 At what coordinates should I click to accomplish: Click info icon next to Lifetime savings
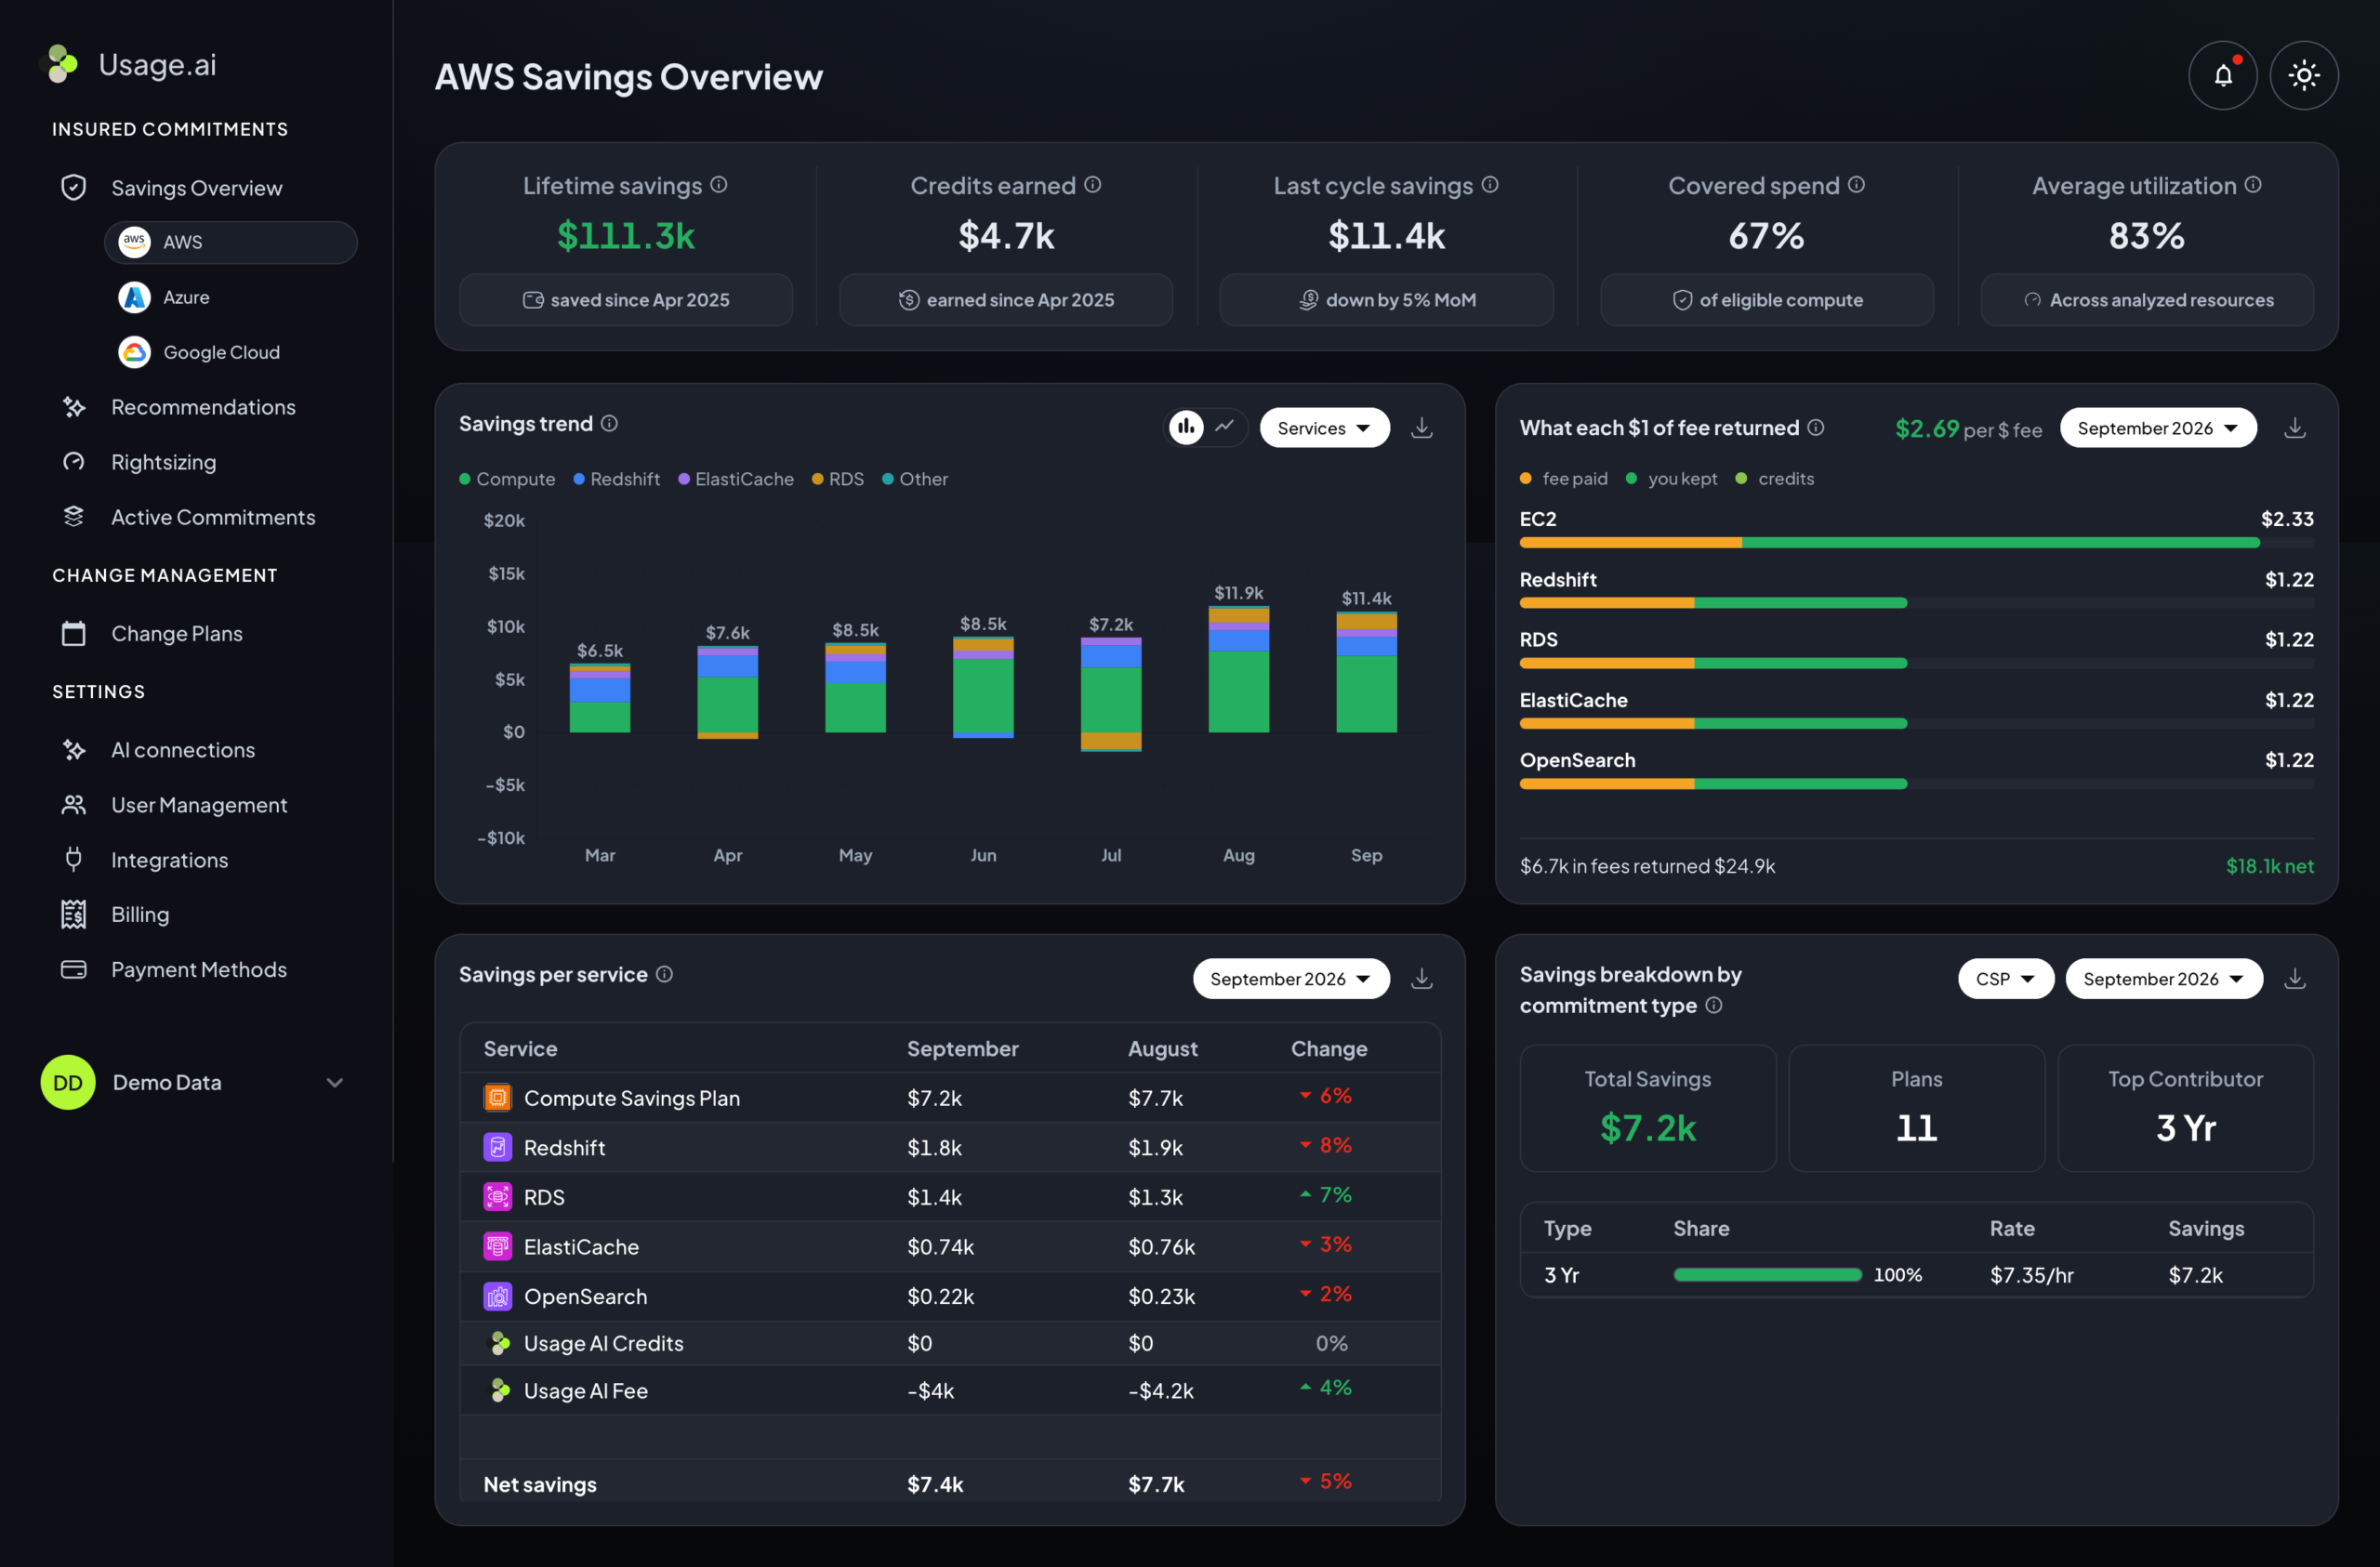[x=719, y=185]
